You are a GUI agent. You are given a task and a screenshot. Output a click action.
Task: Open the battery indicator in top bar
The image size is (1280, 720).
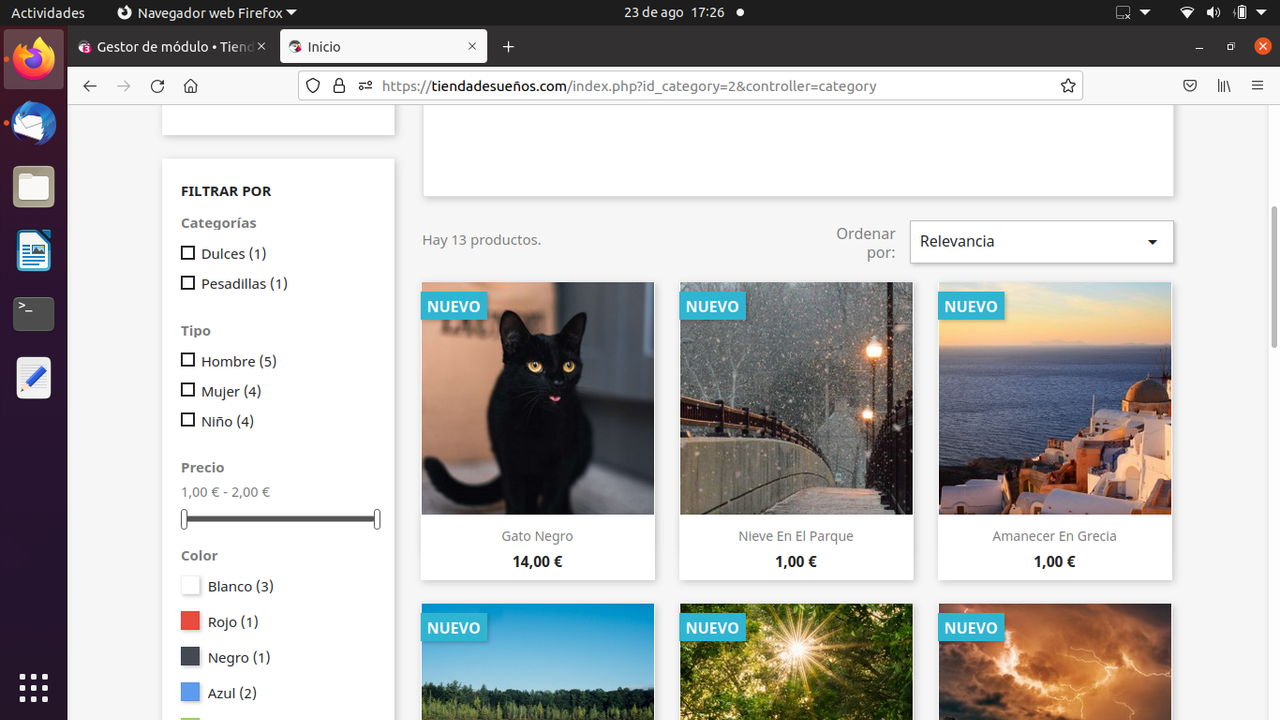[x=1241, y=13]
